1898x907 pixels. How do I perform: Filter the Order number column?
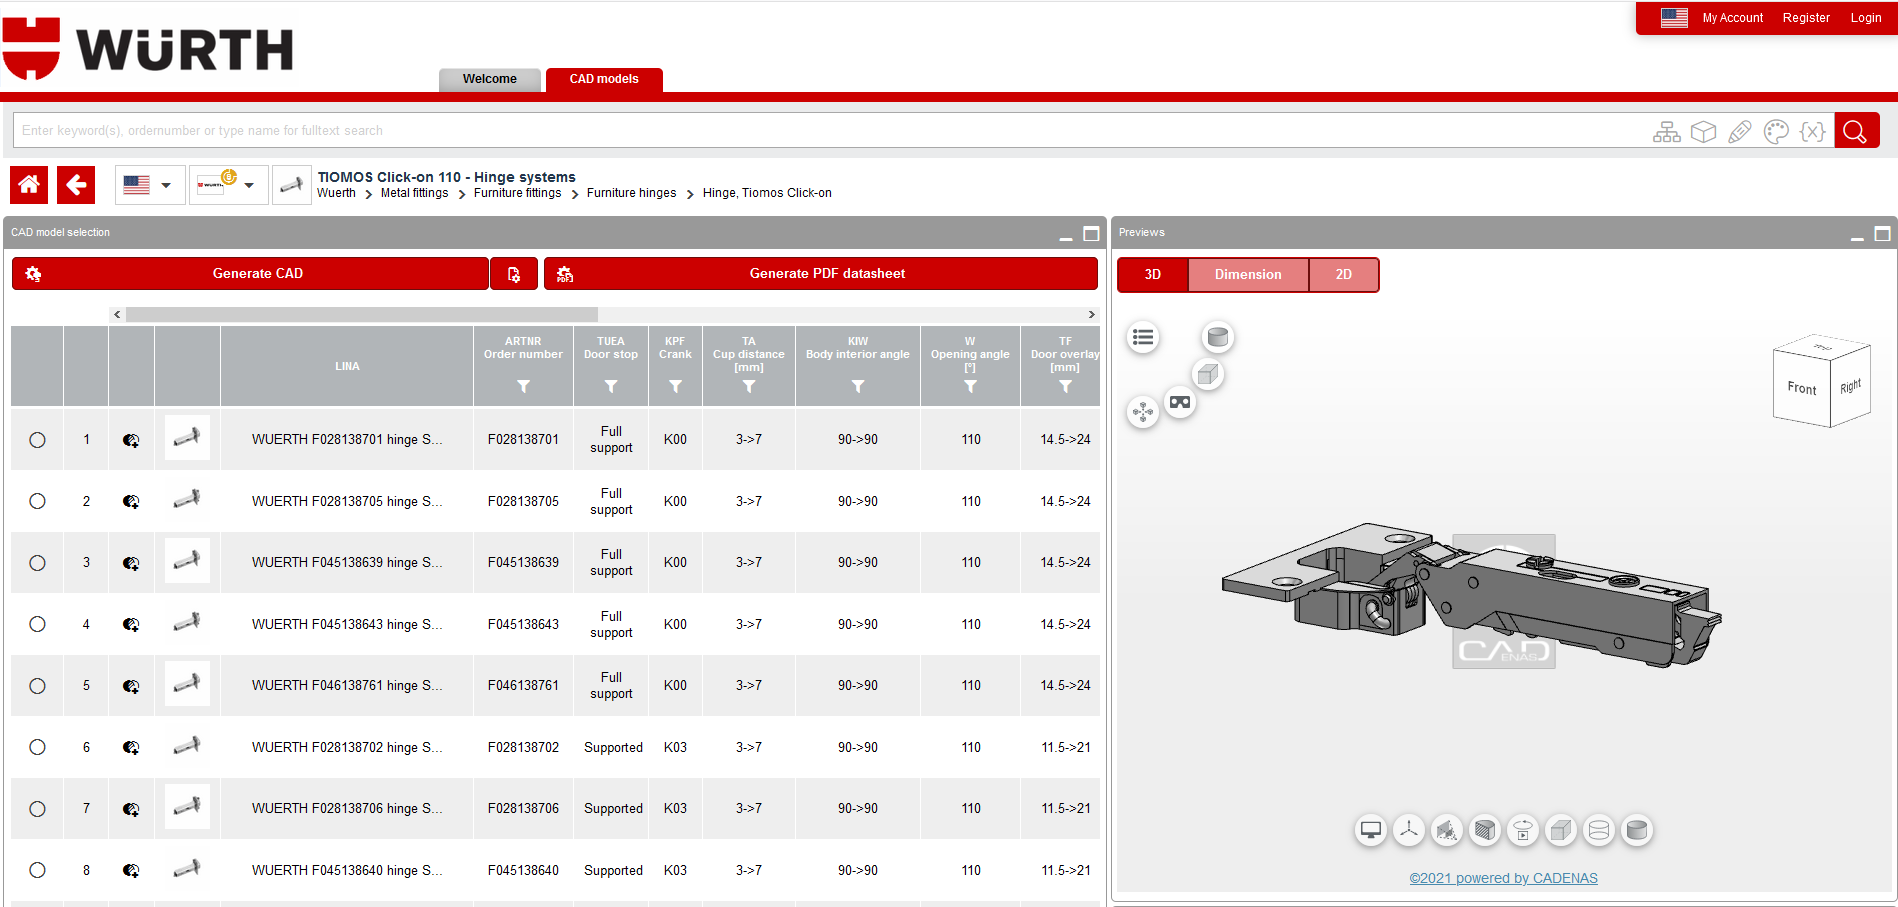click(523, 387)
